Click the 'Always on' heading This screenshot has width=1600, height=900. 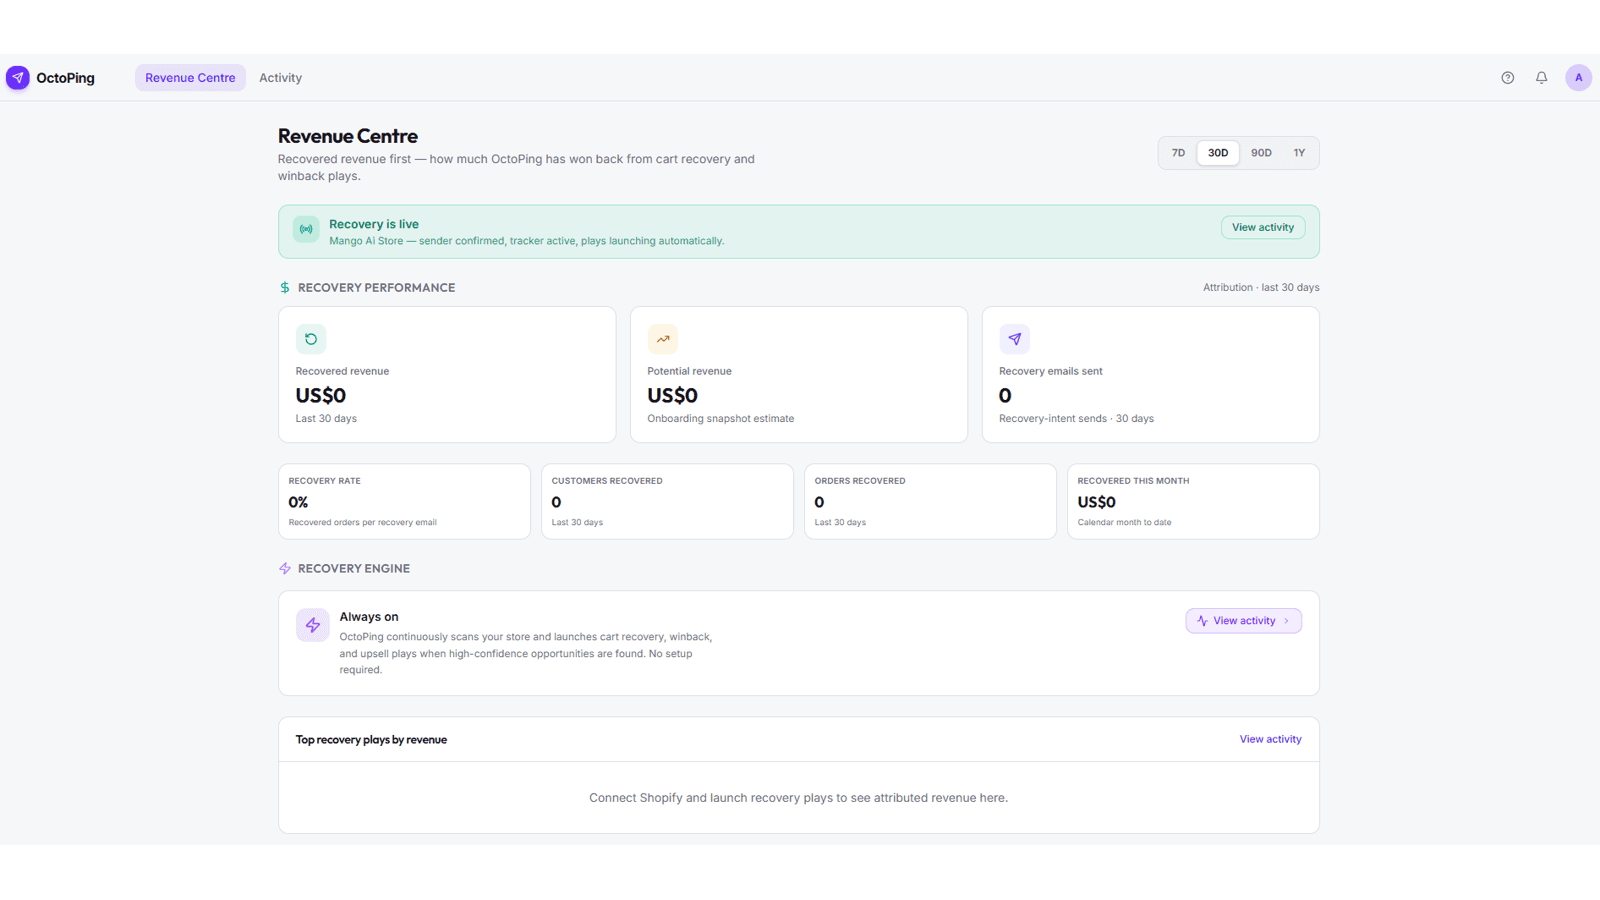(369, 617)
